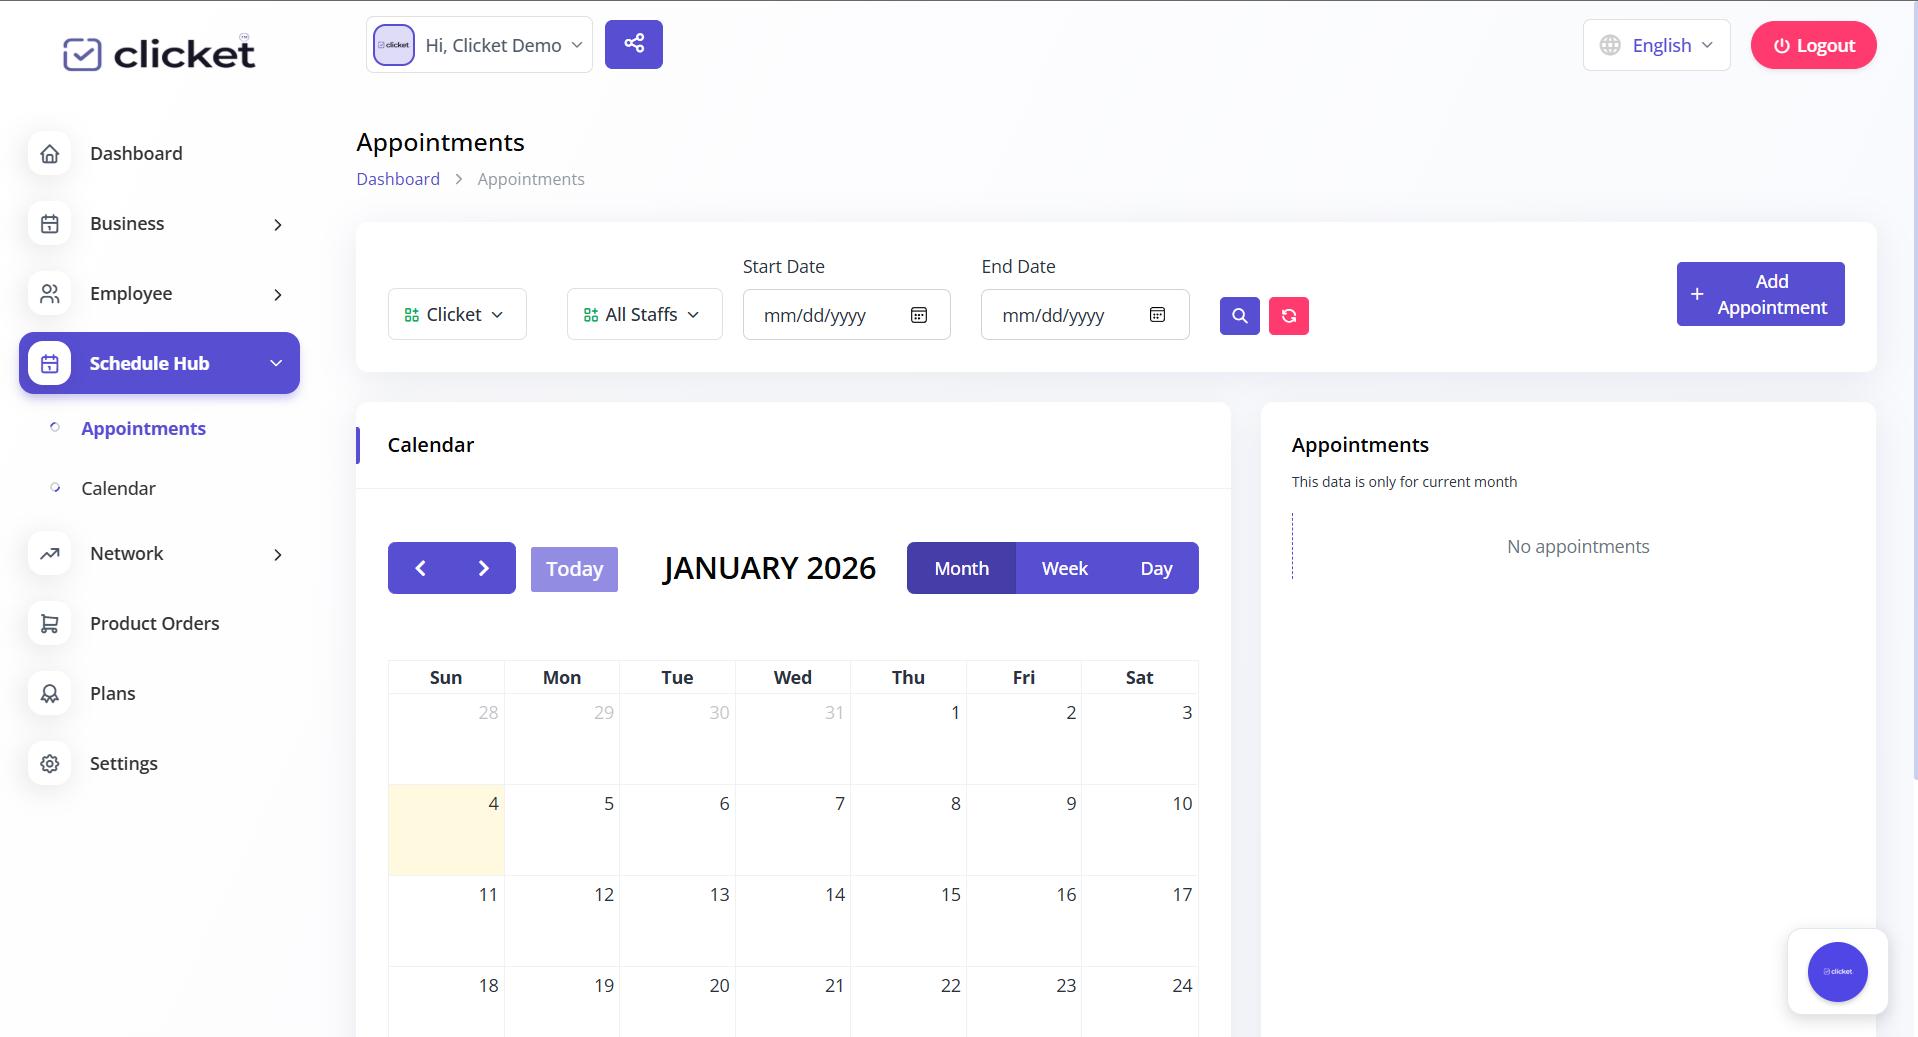Switch calendar to Week view
This screenshot has width=1918, height=1037.
pos(1064,568)
